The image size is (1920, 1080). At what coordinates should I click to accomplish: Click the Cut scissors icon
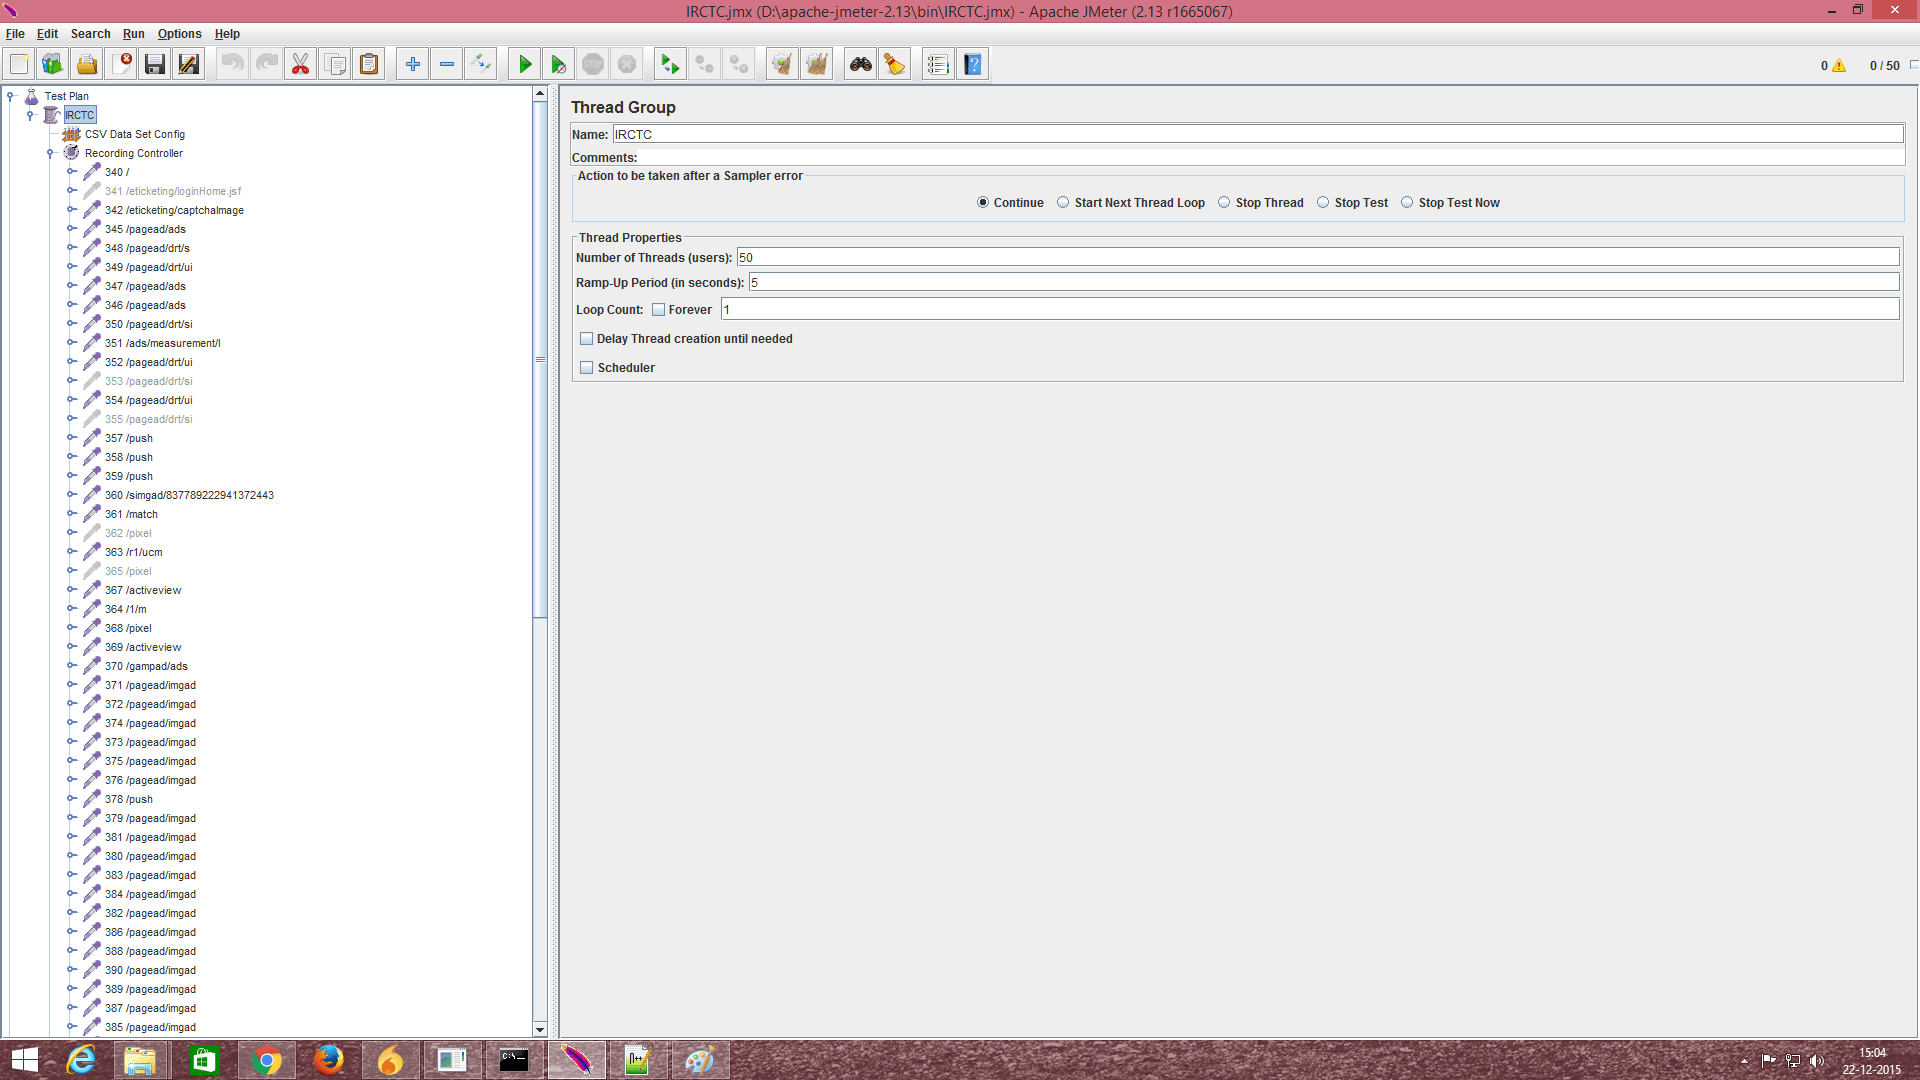300,63
